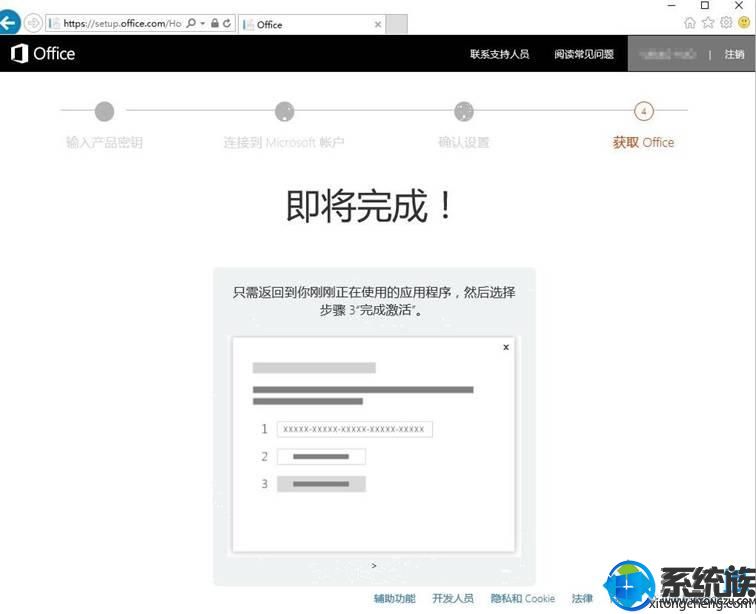756x614 pixels.
Task: Open the address bar dropdown arrow
Action: (202, 23)
